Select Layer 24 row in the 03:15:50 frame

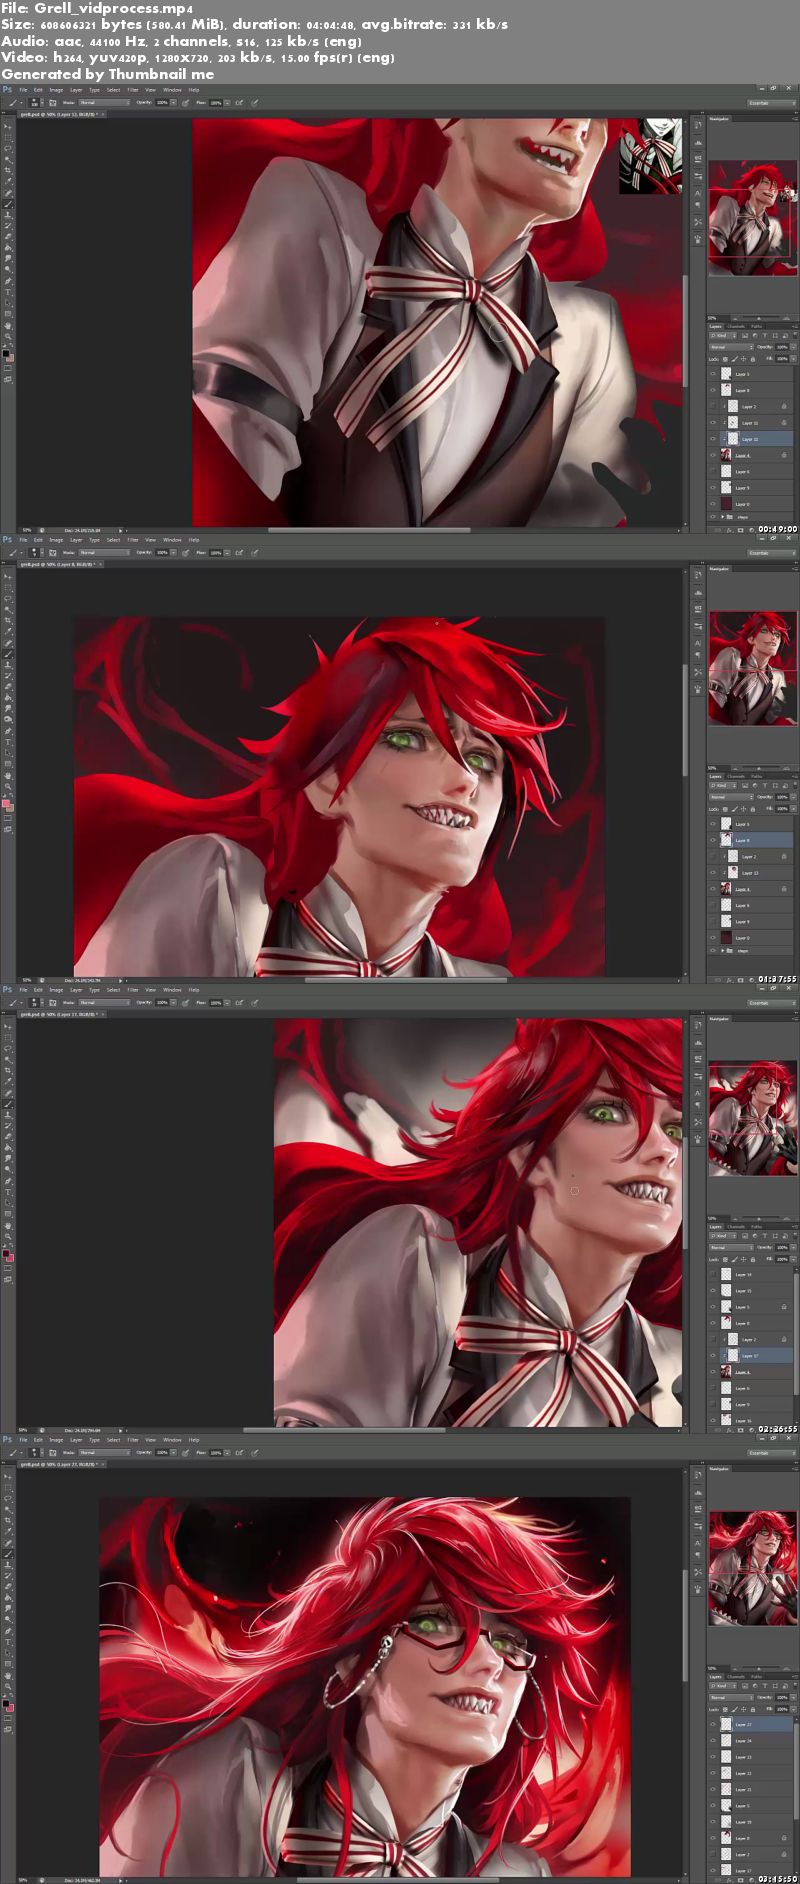pos(750,1740)
